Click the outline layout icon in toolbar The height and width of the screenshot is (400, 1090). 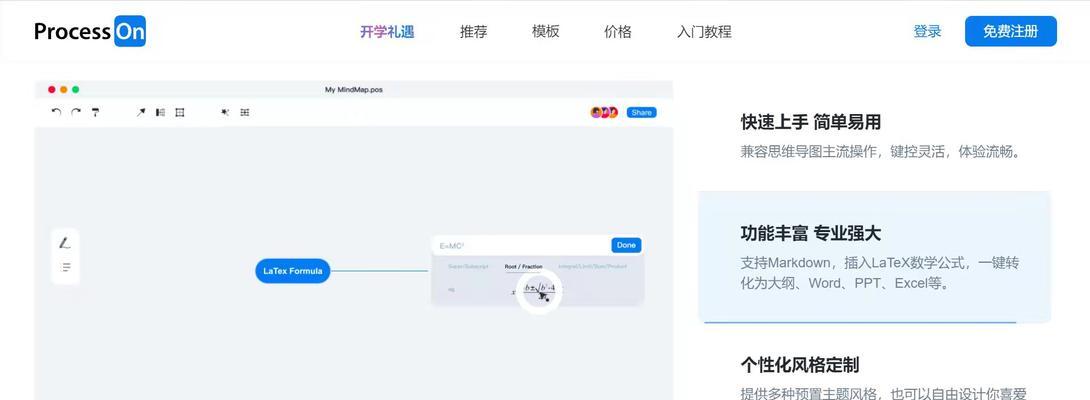click(161, 112)
